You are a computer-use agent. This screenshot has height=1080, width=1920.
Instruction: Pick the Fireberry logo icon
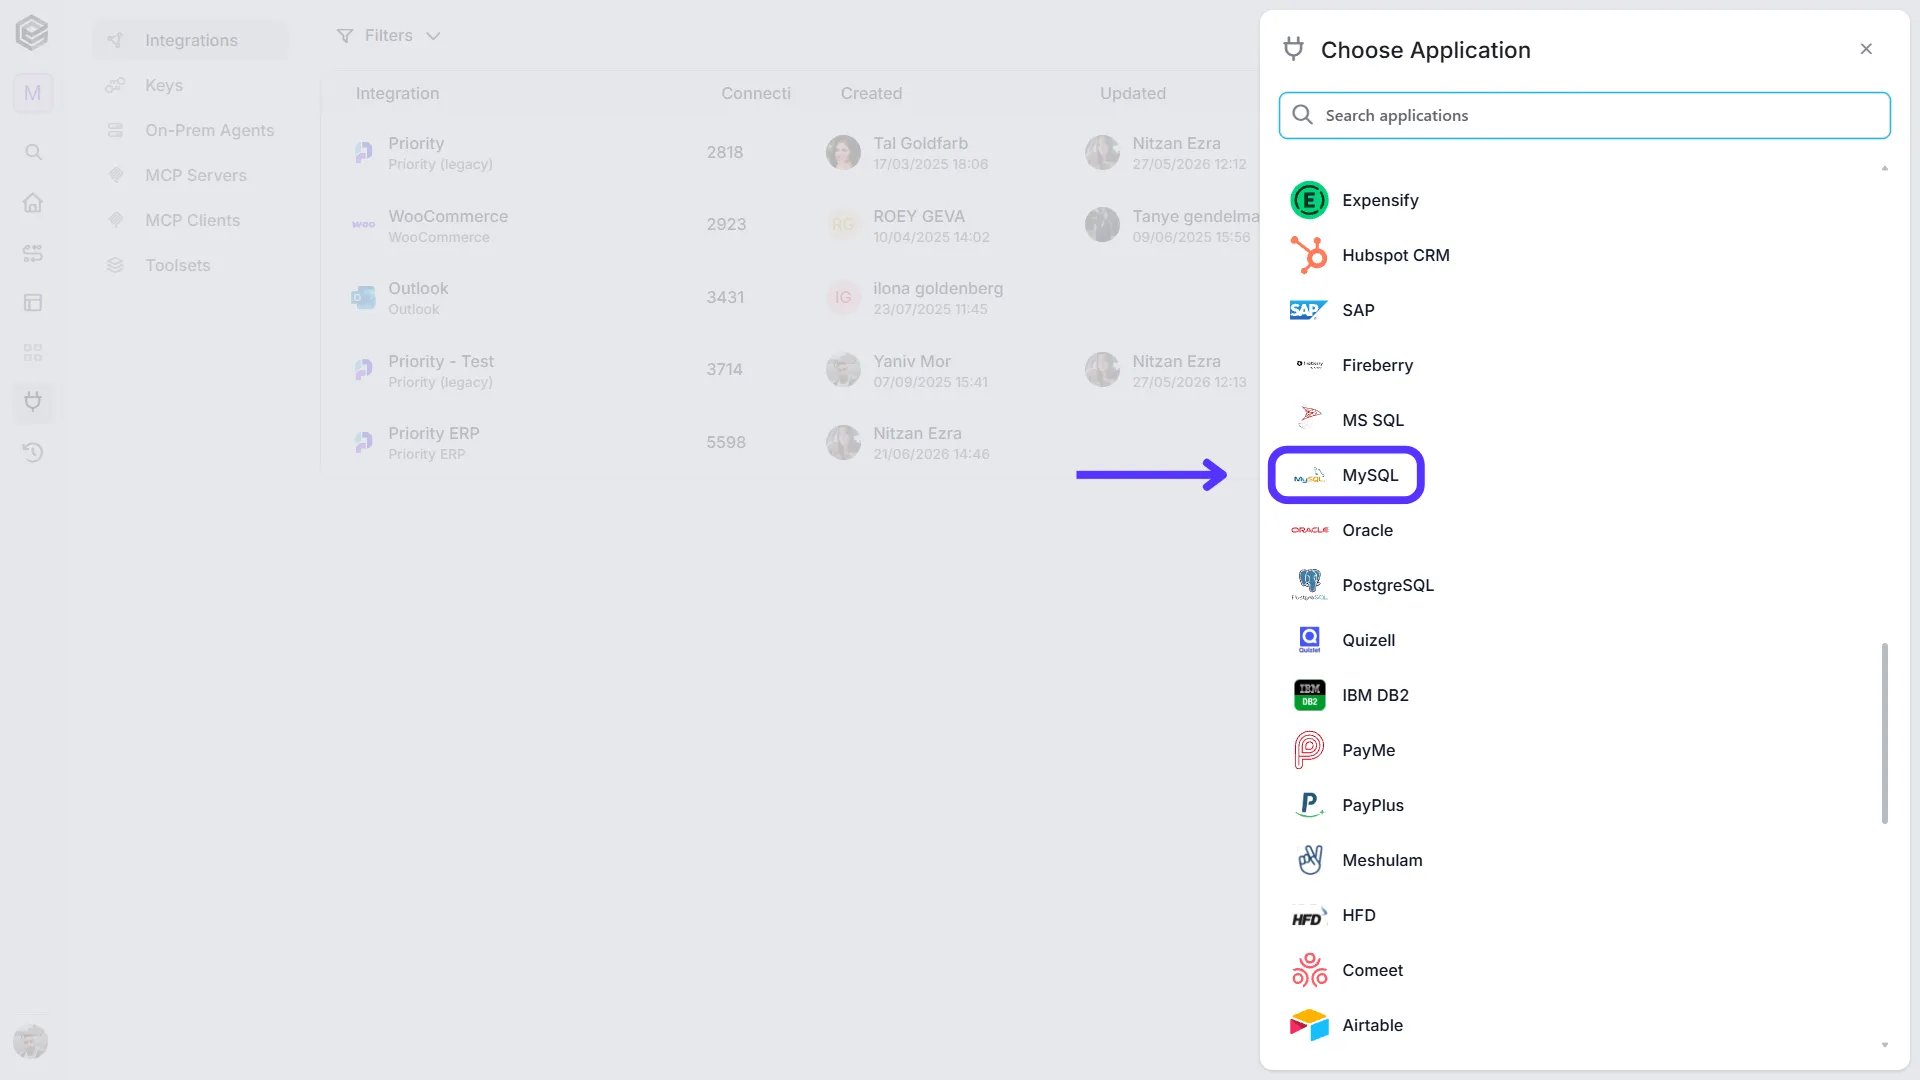pyautogui.click(x=1309, y=365)
